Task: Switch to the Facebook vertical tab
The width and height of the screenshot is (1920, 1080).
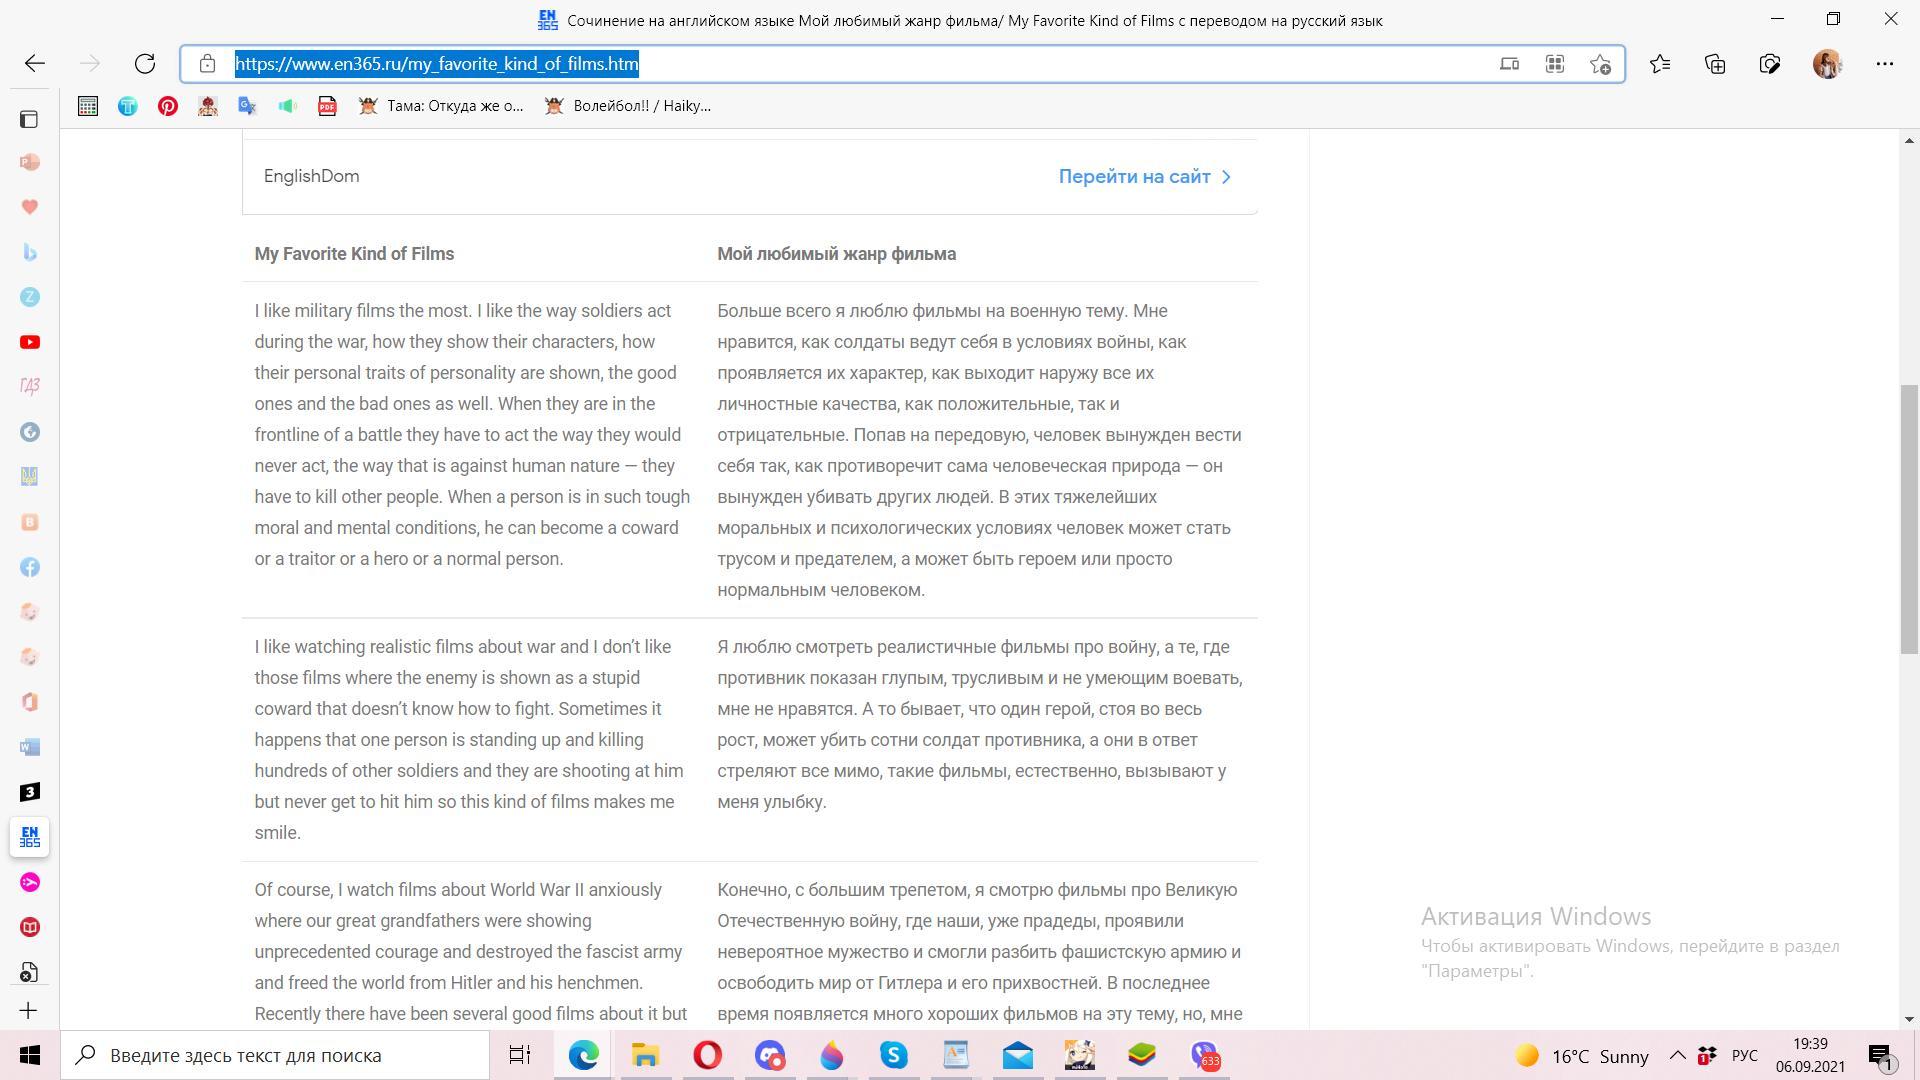Action: pos(29,567)
